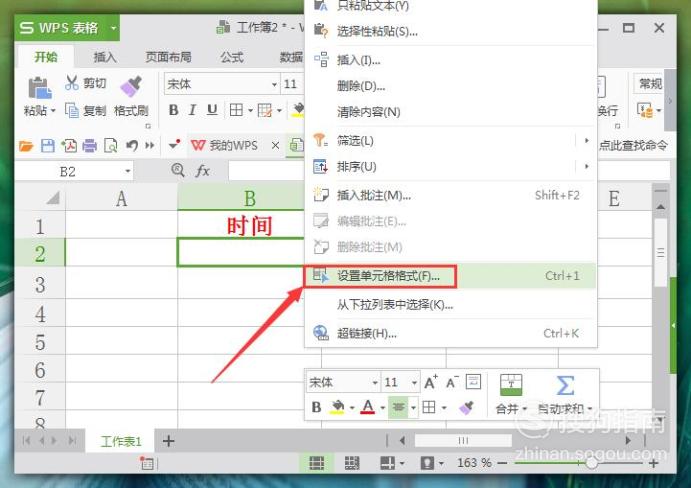Click the Save disk icon
This screenshot has width=691, height=488.
[48, 145]
